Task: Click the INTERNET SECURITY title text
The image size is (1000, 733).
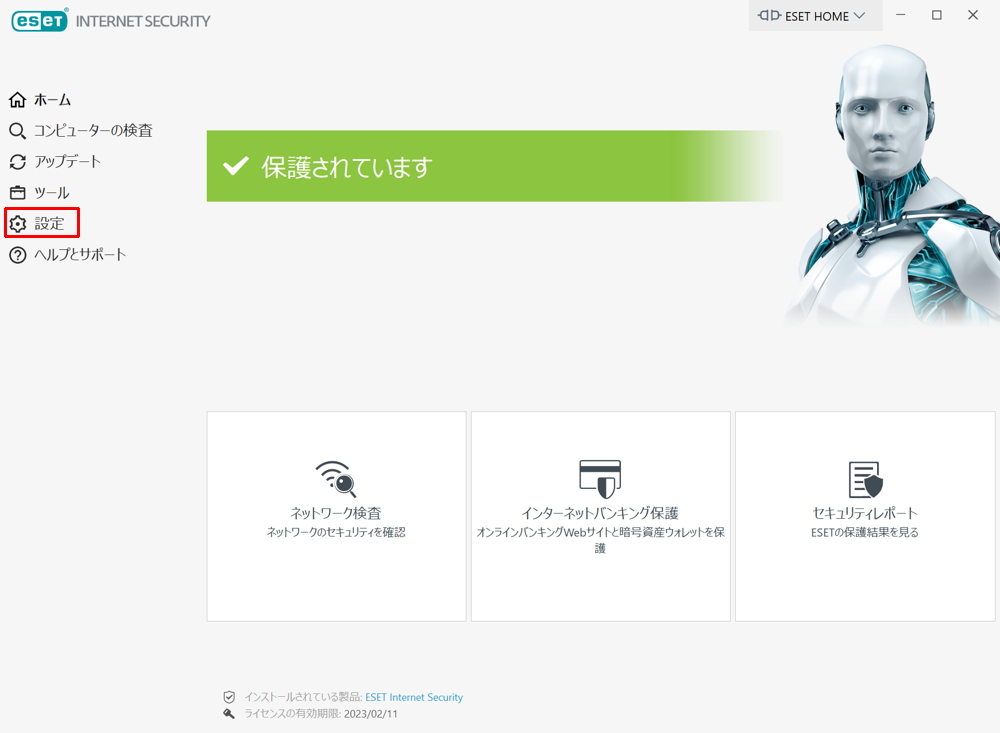Action: click(143, 21)
